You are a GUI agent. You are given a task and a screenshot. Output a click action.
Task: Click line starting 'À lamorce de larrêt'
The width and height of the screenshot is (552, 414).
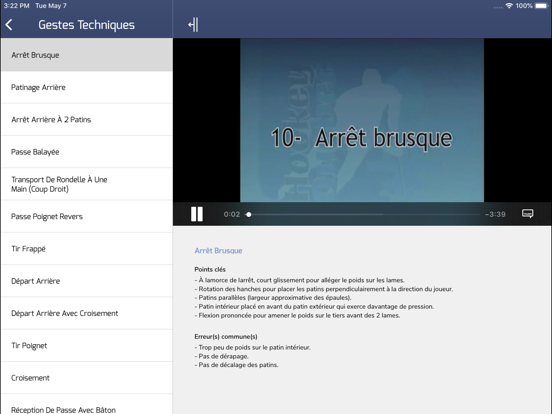[299, 280]
